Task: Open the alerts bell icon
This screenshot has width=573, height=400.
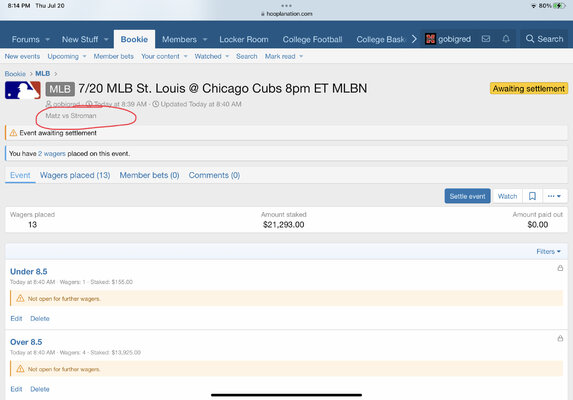Action: pos(506,39)
